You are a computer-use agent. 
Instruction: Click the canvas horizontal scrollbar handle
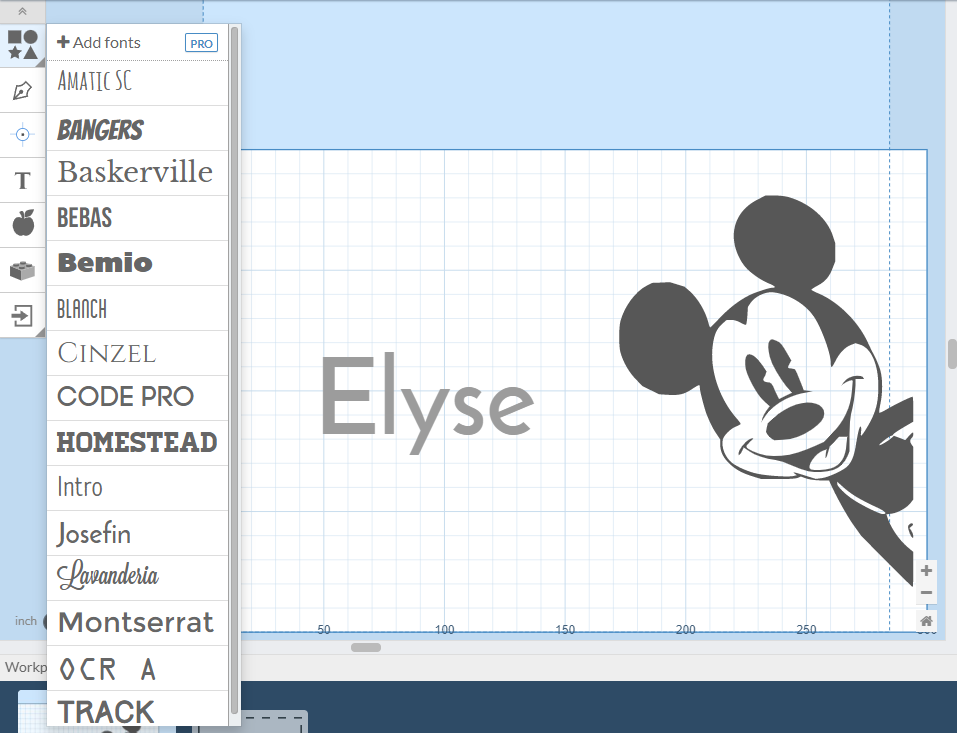pos(366,647)
